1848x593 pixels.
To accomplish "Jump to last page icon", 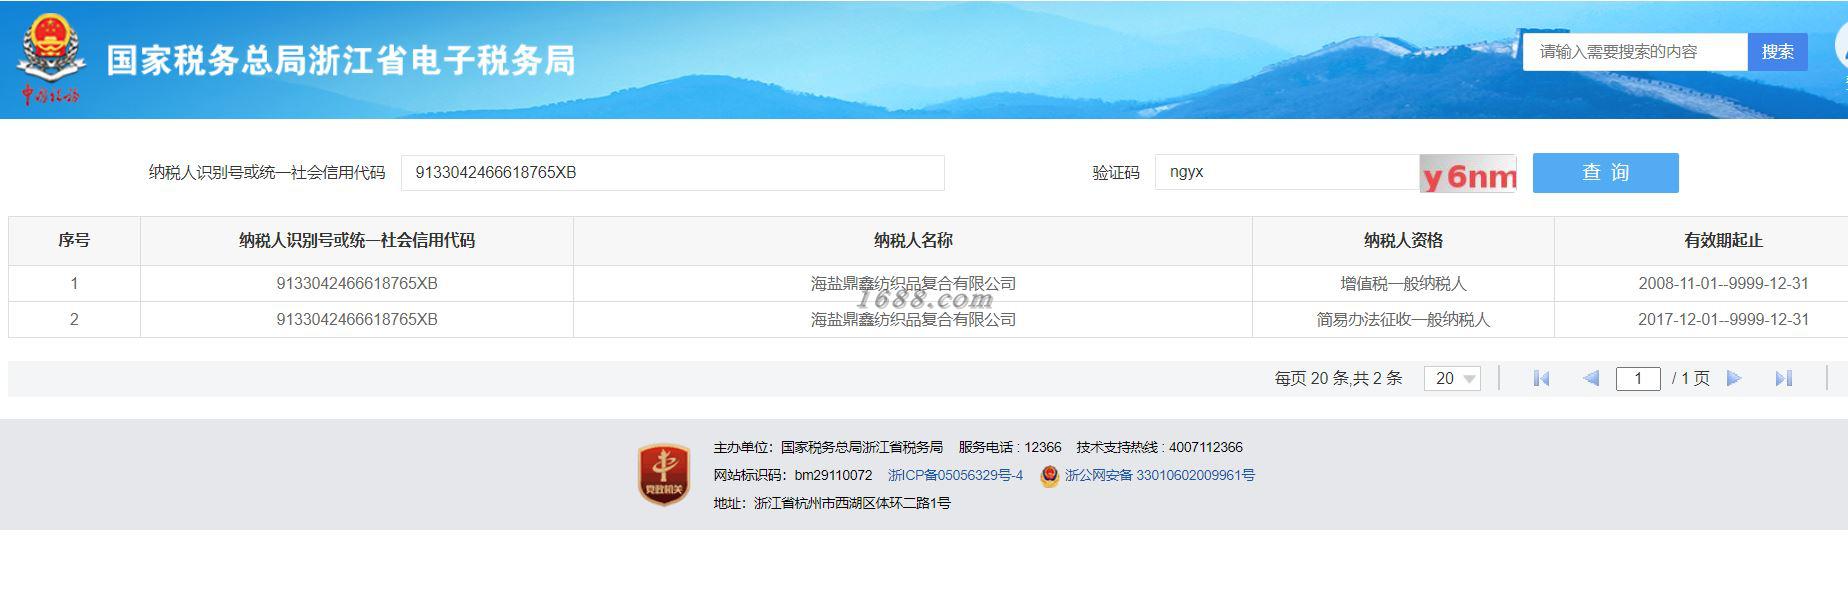I will point(1783,378).
